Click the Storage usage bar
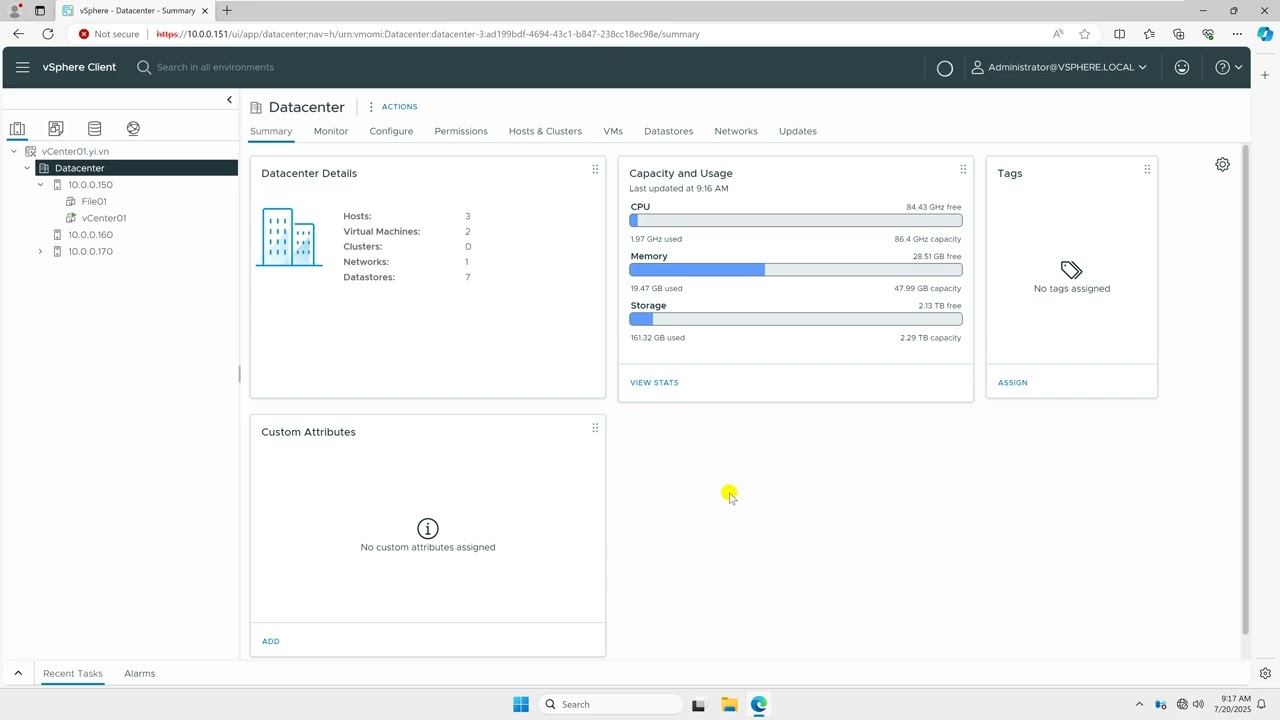1280x720 pixels. 796,319
